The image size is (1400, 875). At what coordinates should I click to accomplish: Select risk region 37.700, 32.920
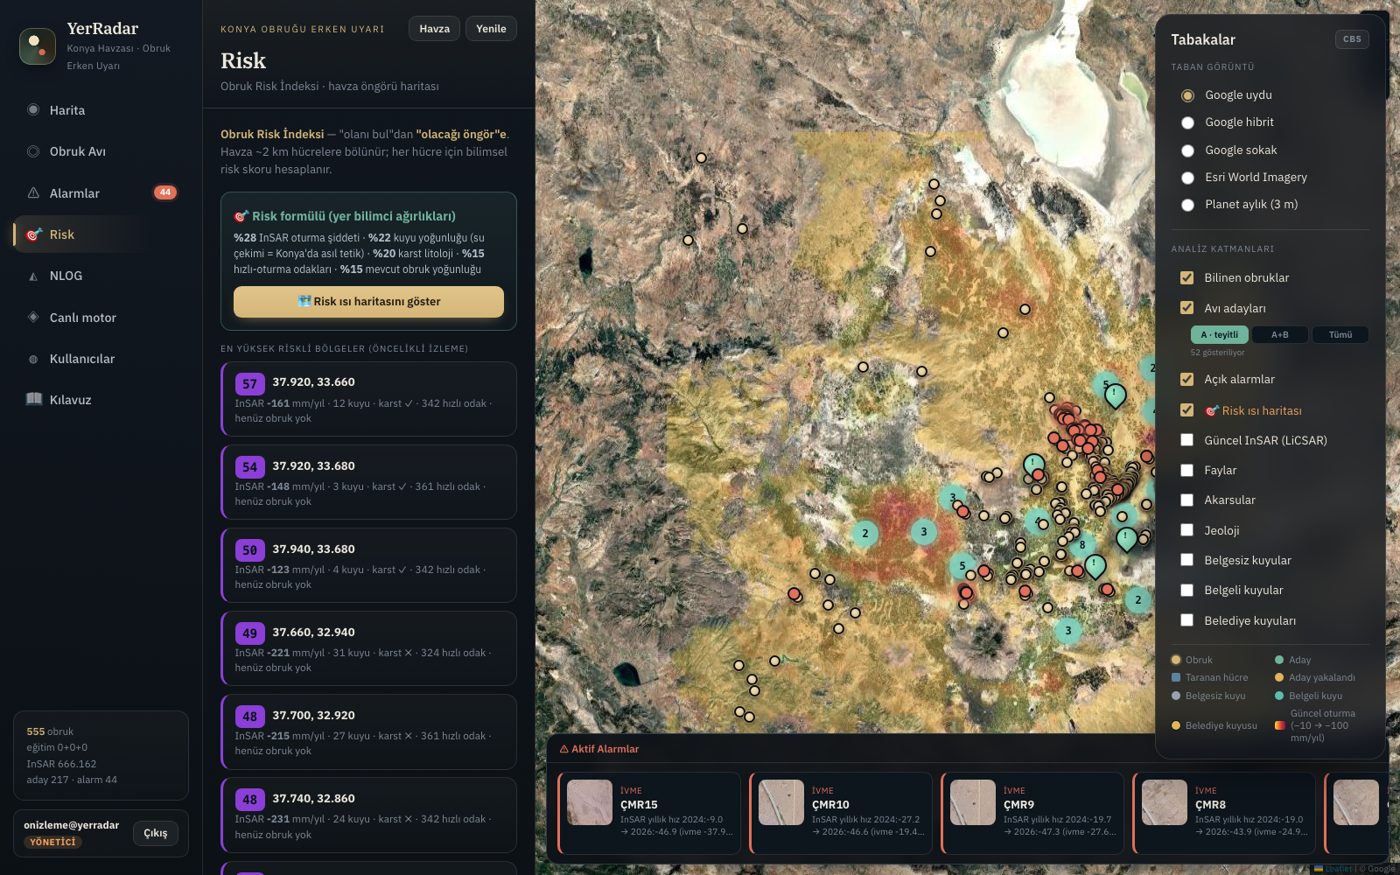369,732
